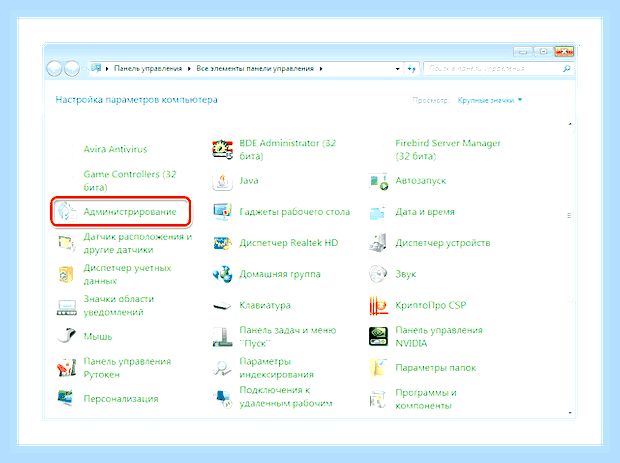Image resolution: width=620 pixels, height=463 pixels.
Task: Open the Значки области уведомлений icon
Action: click(66, 306)
